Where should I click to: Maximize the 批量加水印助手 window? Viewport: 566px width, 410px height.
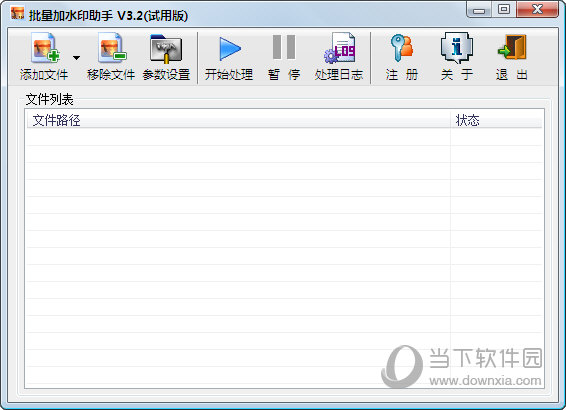504,10
